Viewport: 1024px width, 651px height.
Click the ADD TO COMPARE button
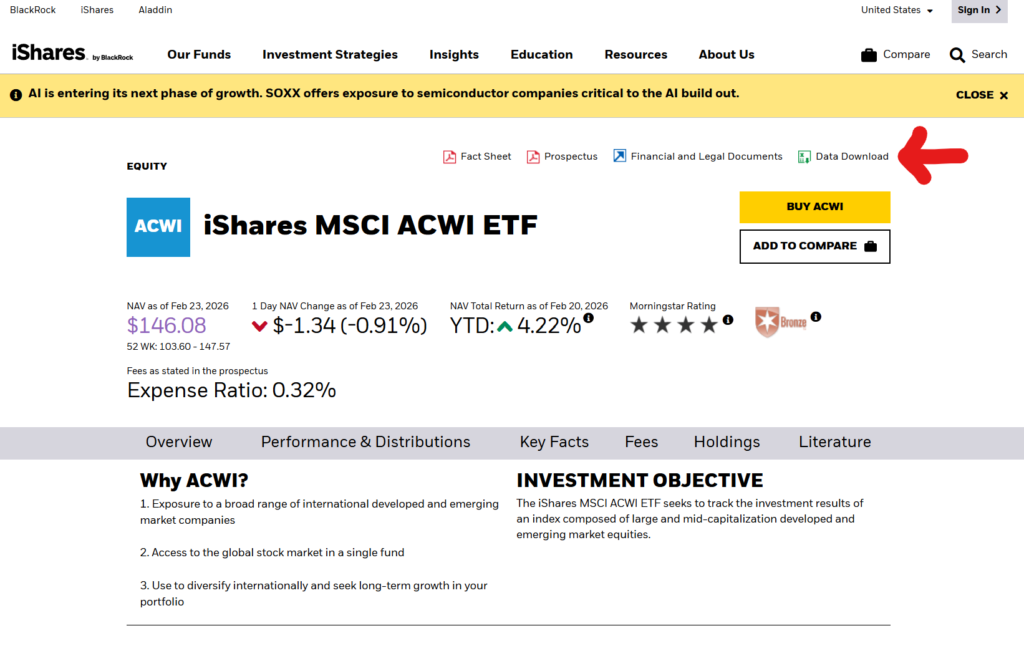[x=814, y=246]
